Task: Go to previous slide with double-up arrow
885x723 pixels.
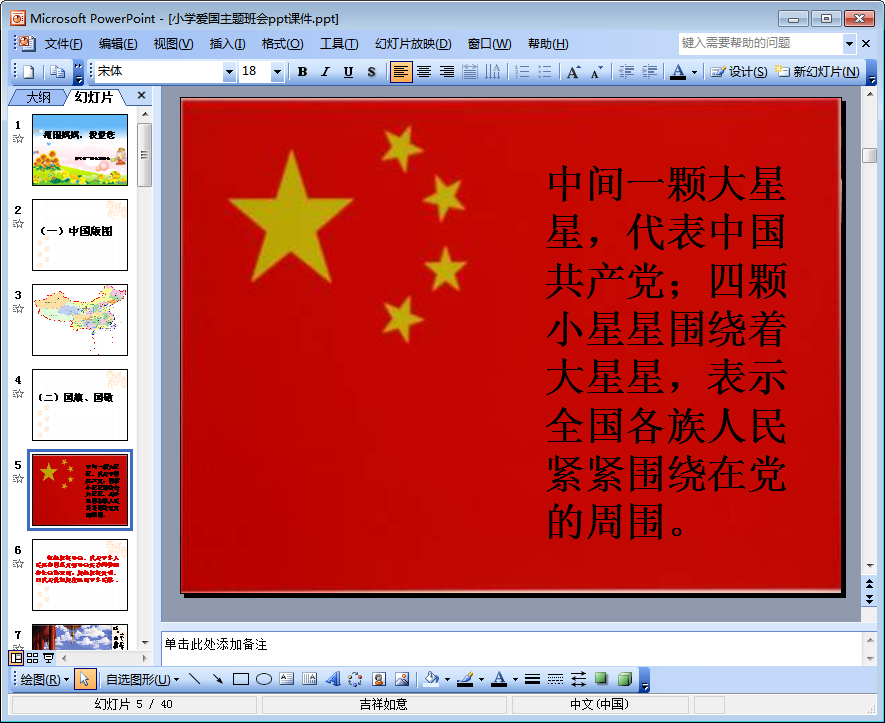Action: pos(869,584)
